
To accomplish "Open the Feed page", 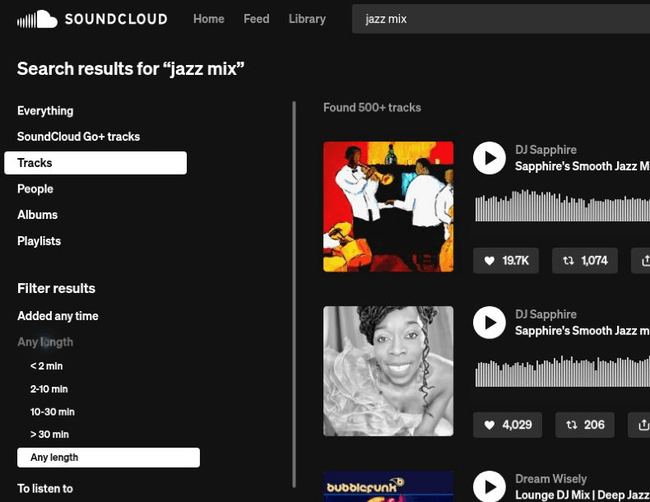I will click(x=256, y=19).
